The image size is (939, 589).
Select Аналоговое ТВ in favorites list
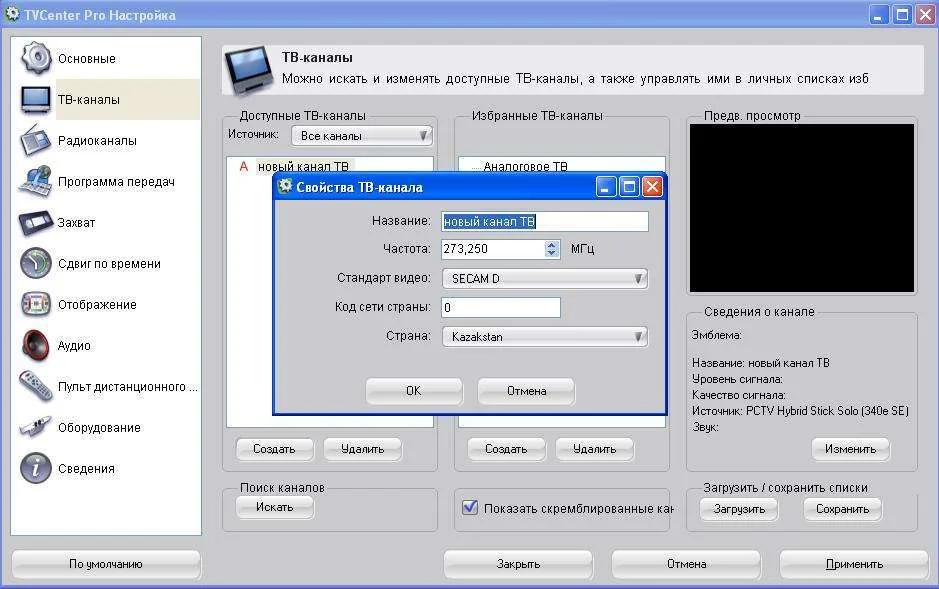(x=525, y=166)
